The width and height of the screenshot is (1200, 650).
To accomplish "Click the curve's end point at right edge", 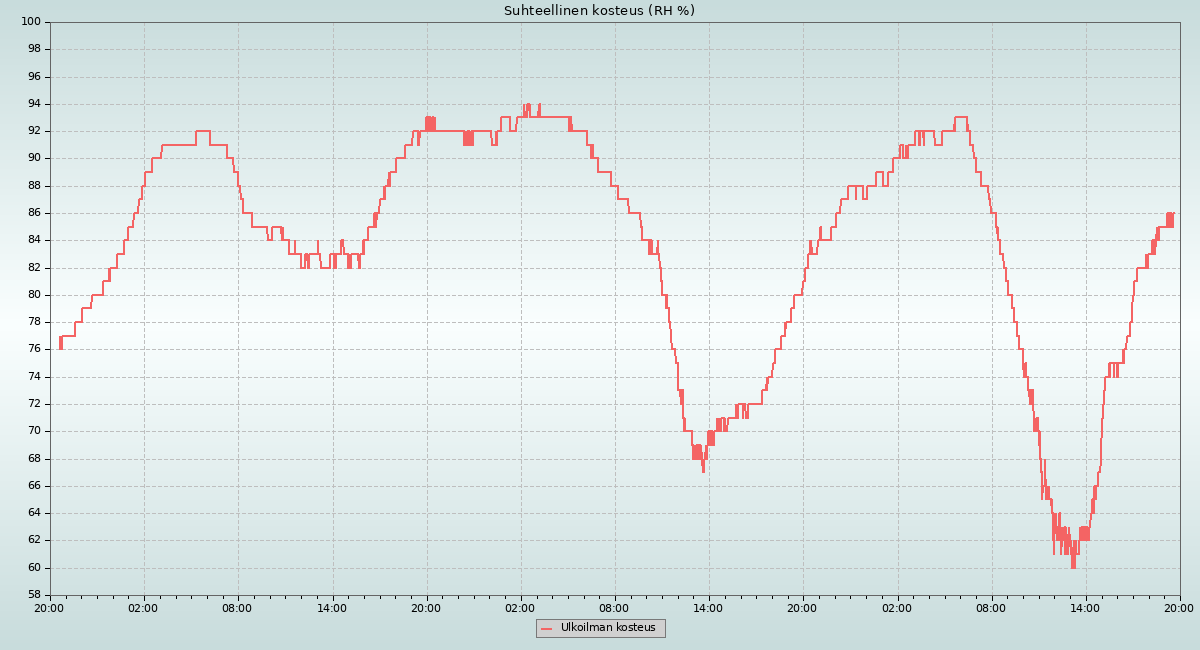I will point(1173,213).
